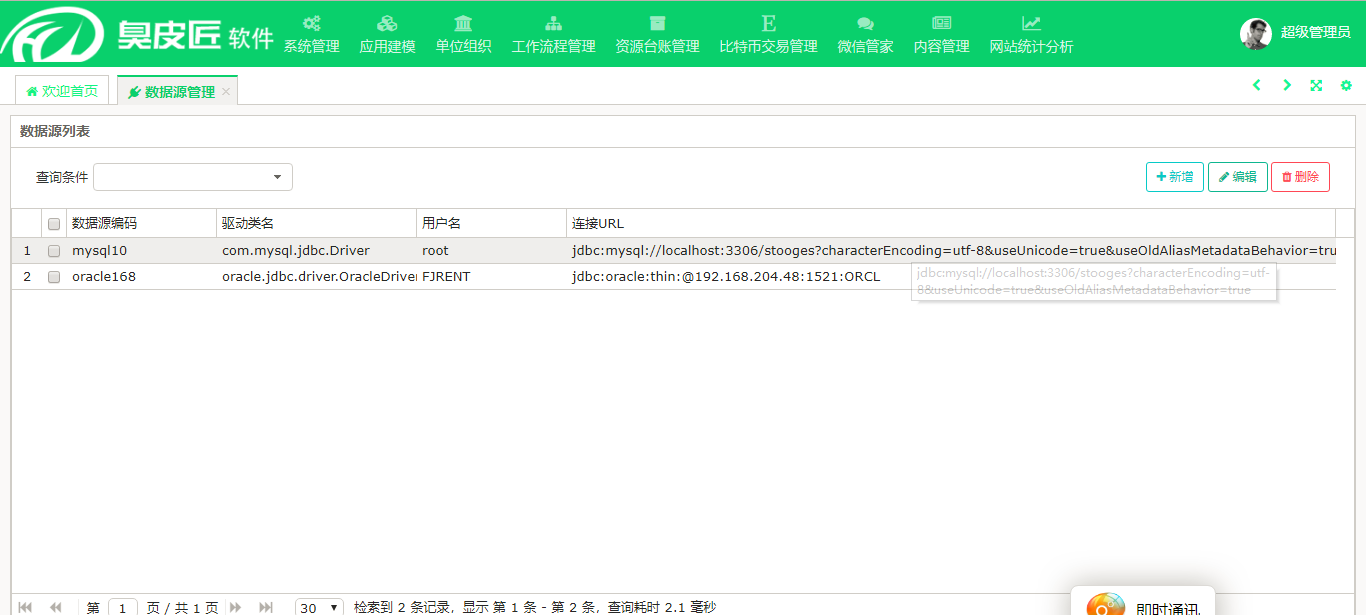The image size is (1366, 615).
Task: Check the oracle168 row checkbox
Action: [x=54, y=277]
